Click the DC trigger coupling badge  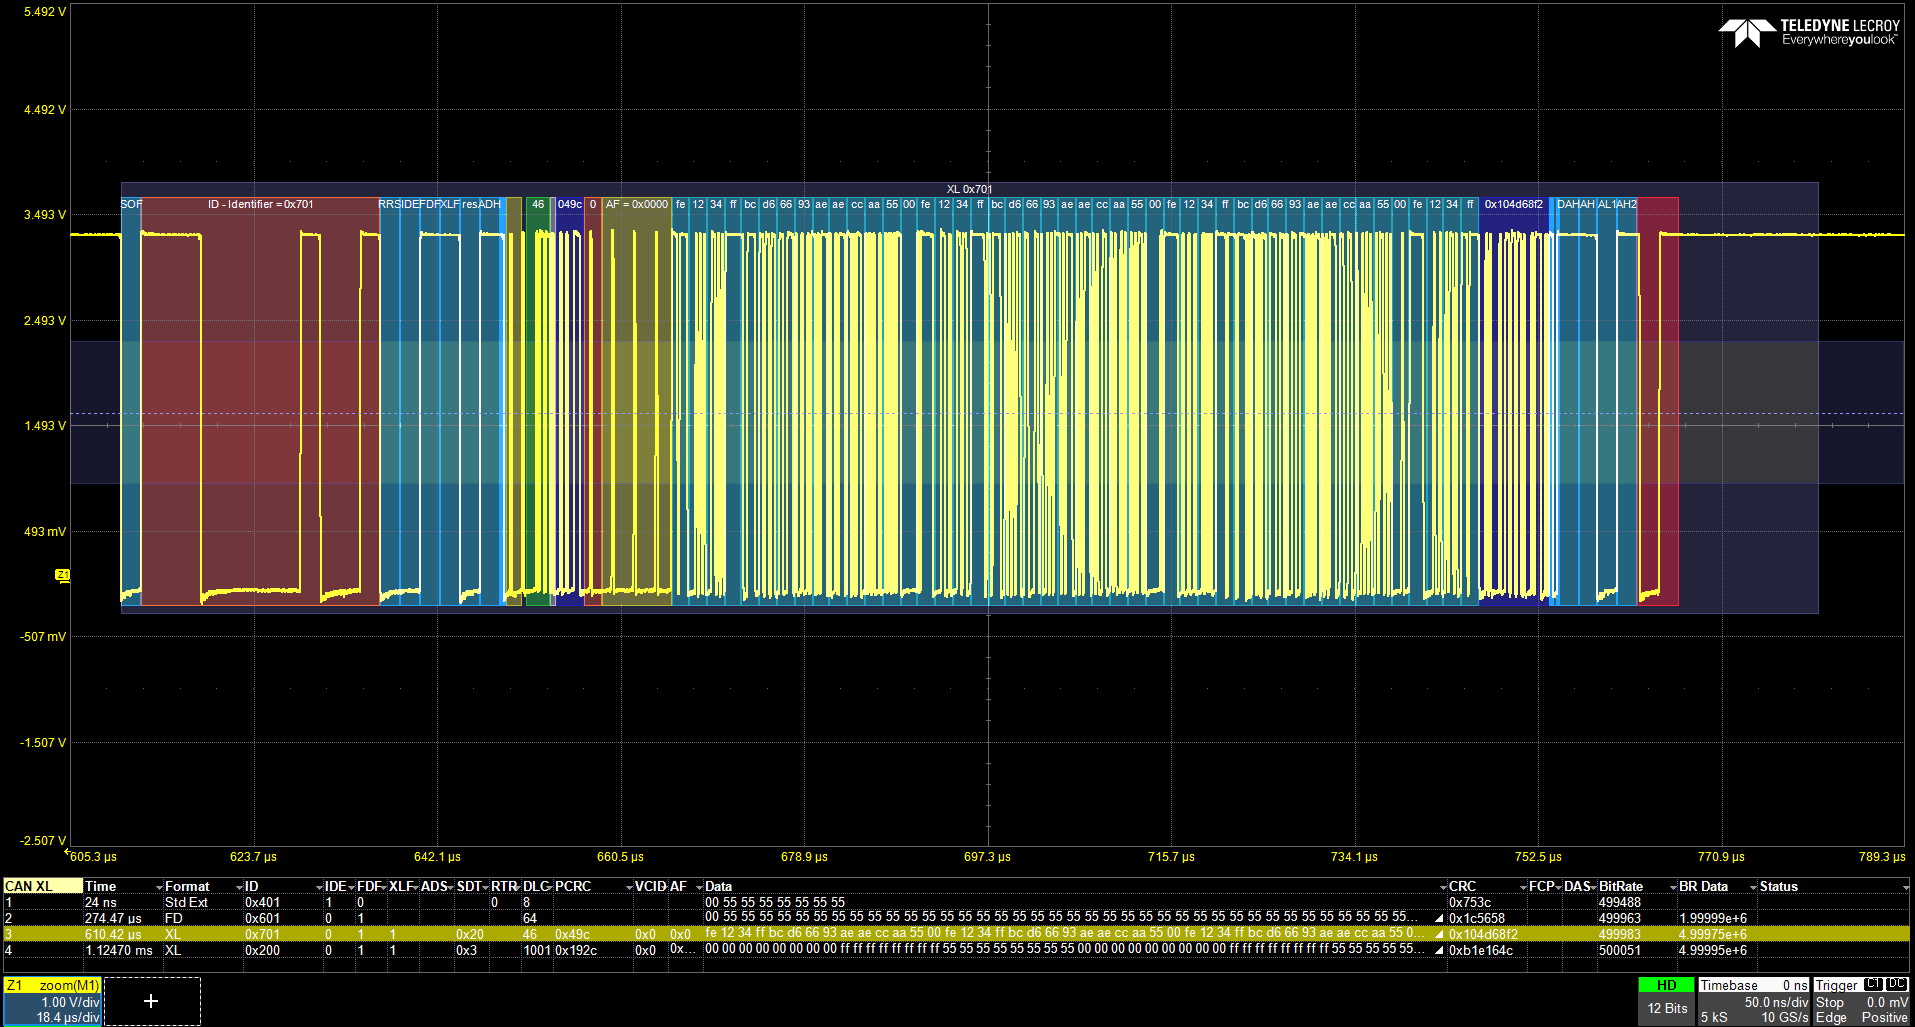click(x=1896, y=985)
